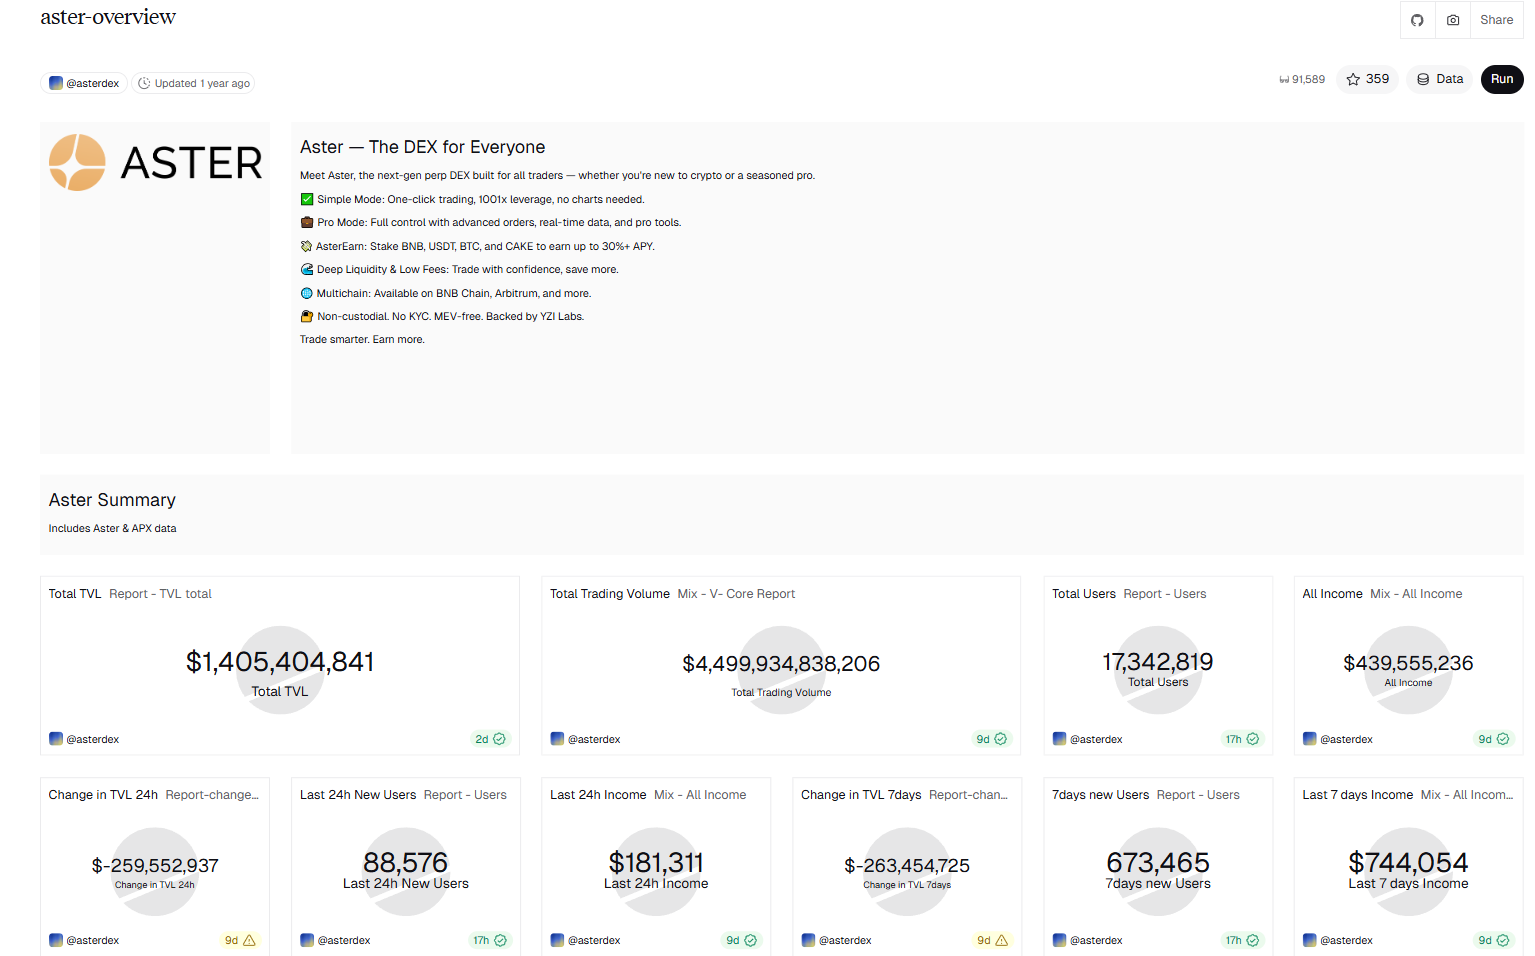Open the Data button
The width and height of the screenshot is (1535, 956).
tap(1439, 79)
